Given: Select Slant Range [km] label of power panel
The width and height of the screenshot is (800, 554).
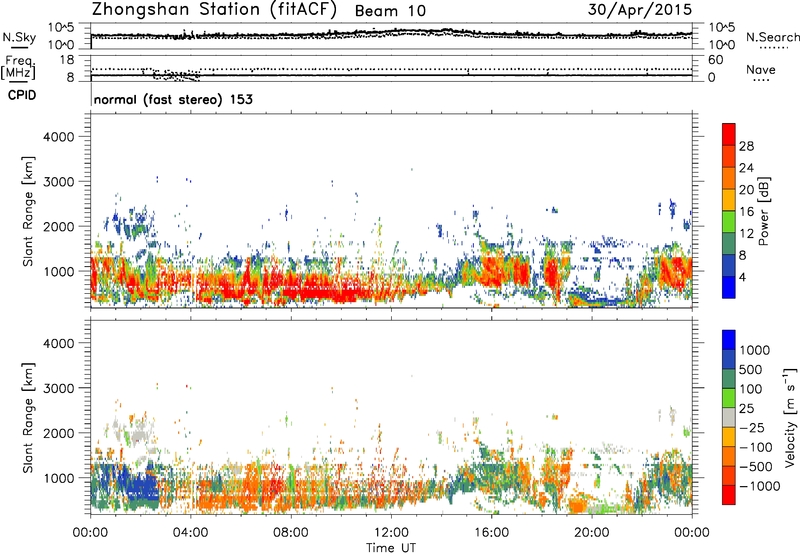Looking at the screenshot, I should pyautogui.click(x=28, y=211).
